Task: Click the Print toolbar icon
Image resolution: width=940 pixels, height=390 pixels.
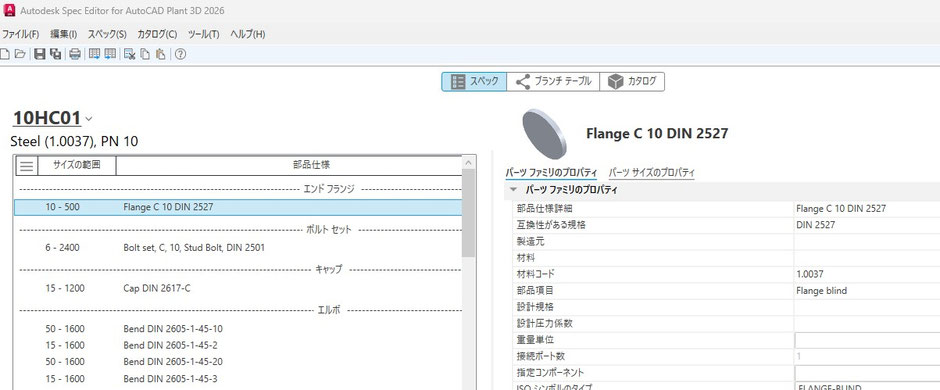Action: click(75, 55)
